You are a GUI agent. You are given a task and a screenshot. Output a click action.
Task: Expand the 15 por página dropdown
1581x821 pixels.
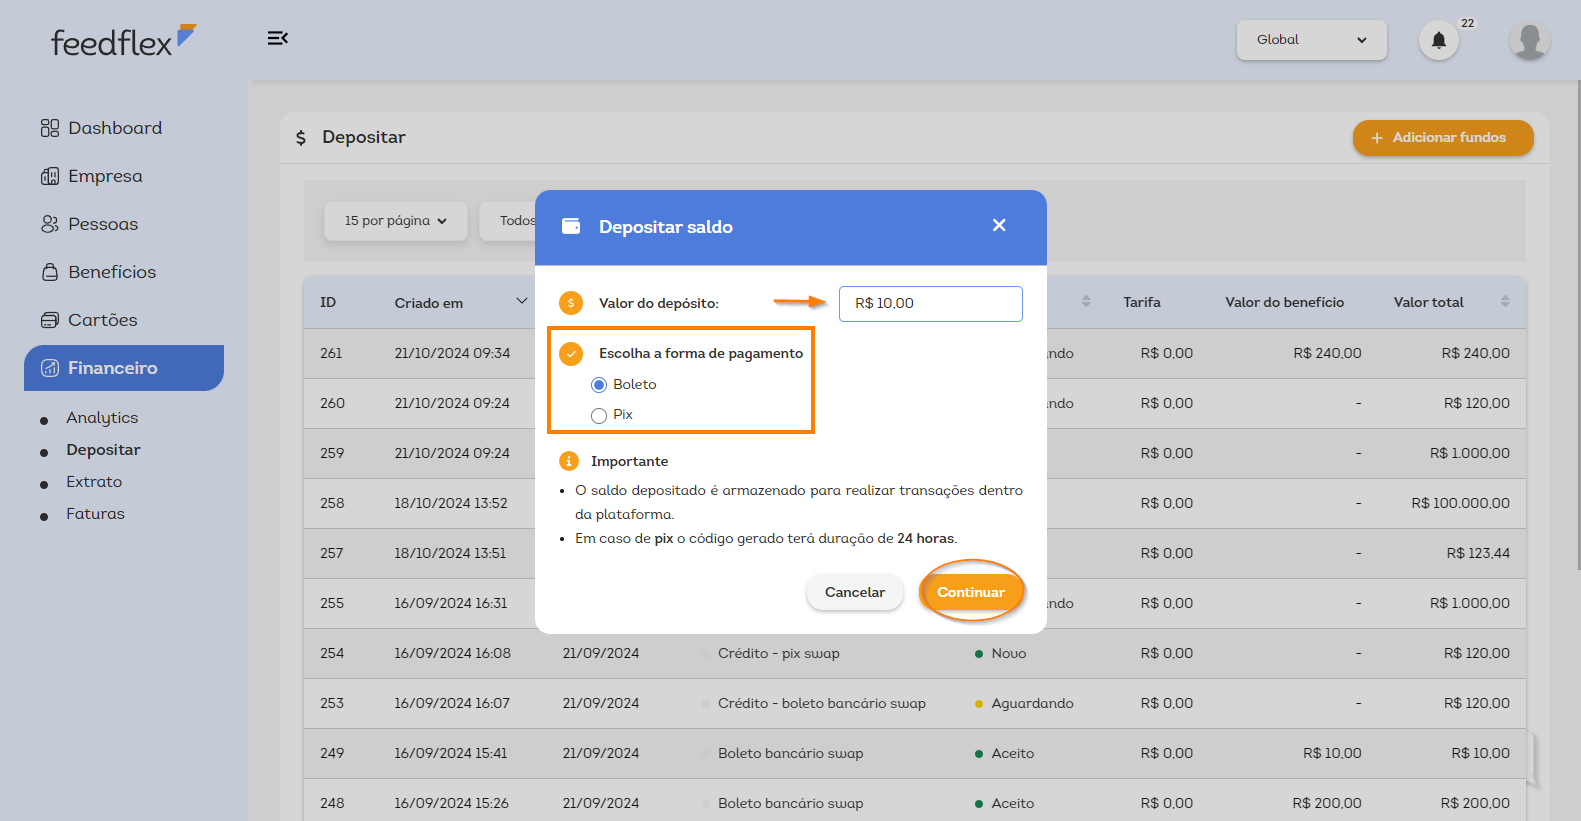pos(395,221)
